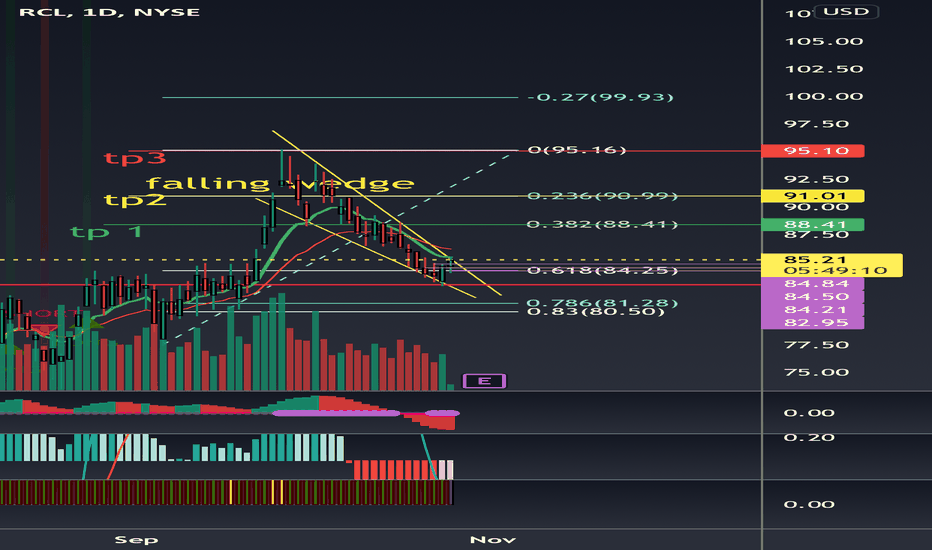Select the tp2 label
The width and height of the screenshot is (932, 550).
coord(135,199)
